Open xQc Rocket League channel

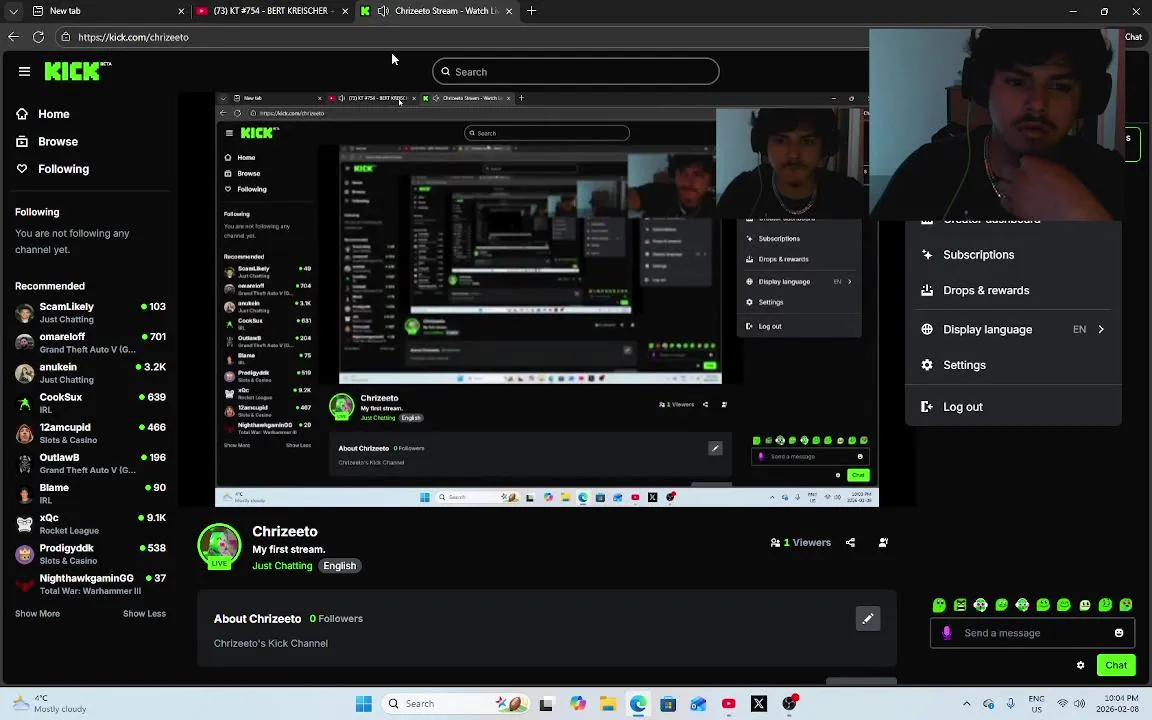point(90,523)
